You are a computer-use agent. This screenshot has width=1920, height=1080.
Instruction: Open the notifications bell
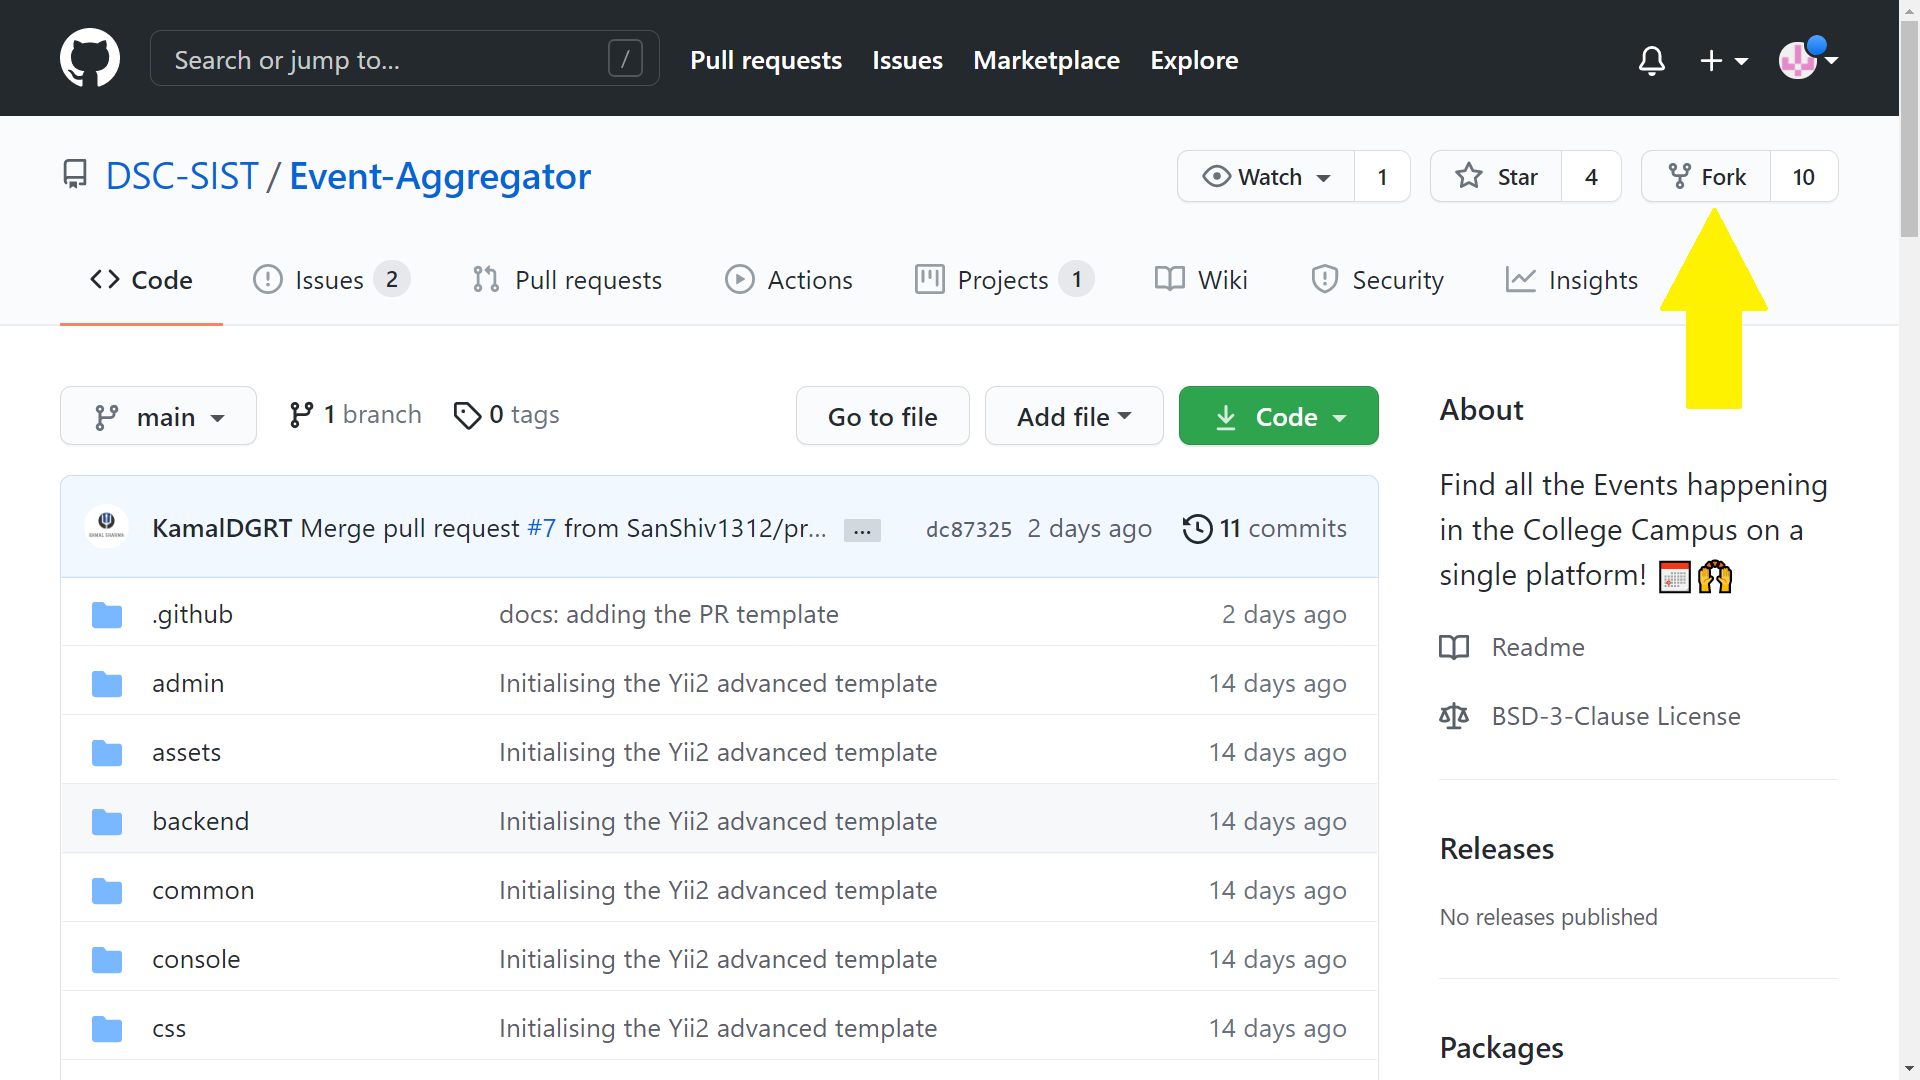click(1652, 61)
